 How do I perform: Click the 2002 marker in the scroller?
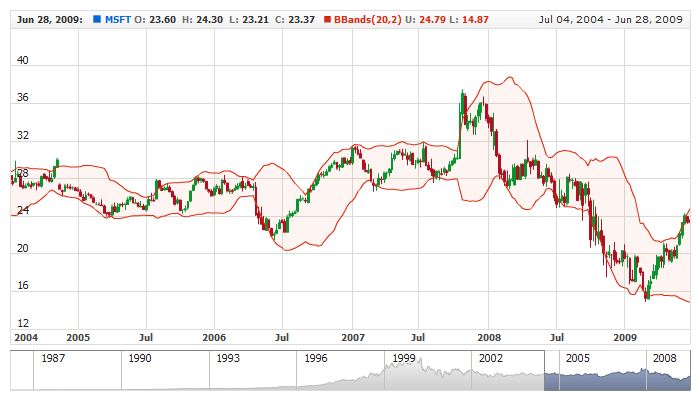click(x=492, y=357)
